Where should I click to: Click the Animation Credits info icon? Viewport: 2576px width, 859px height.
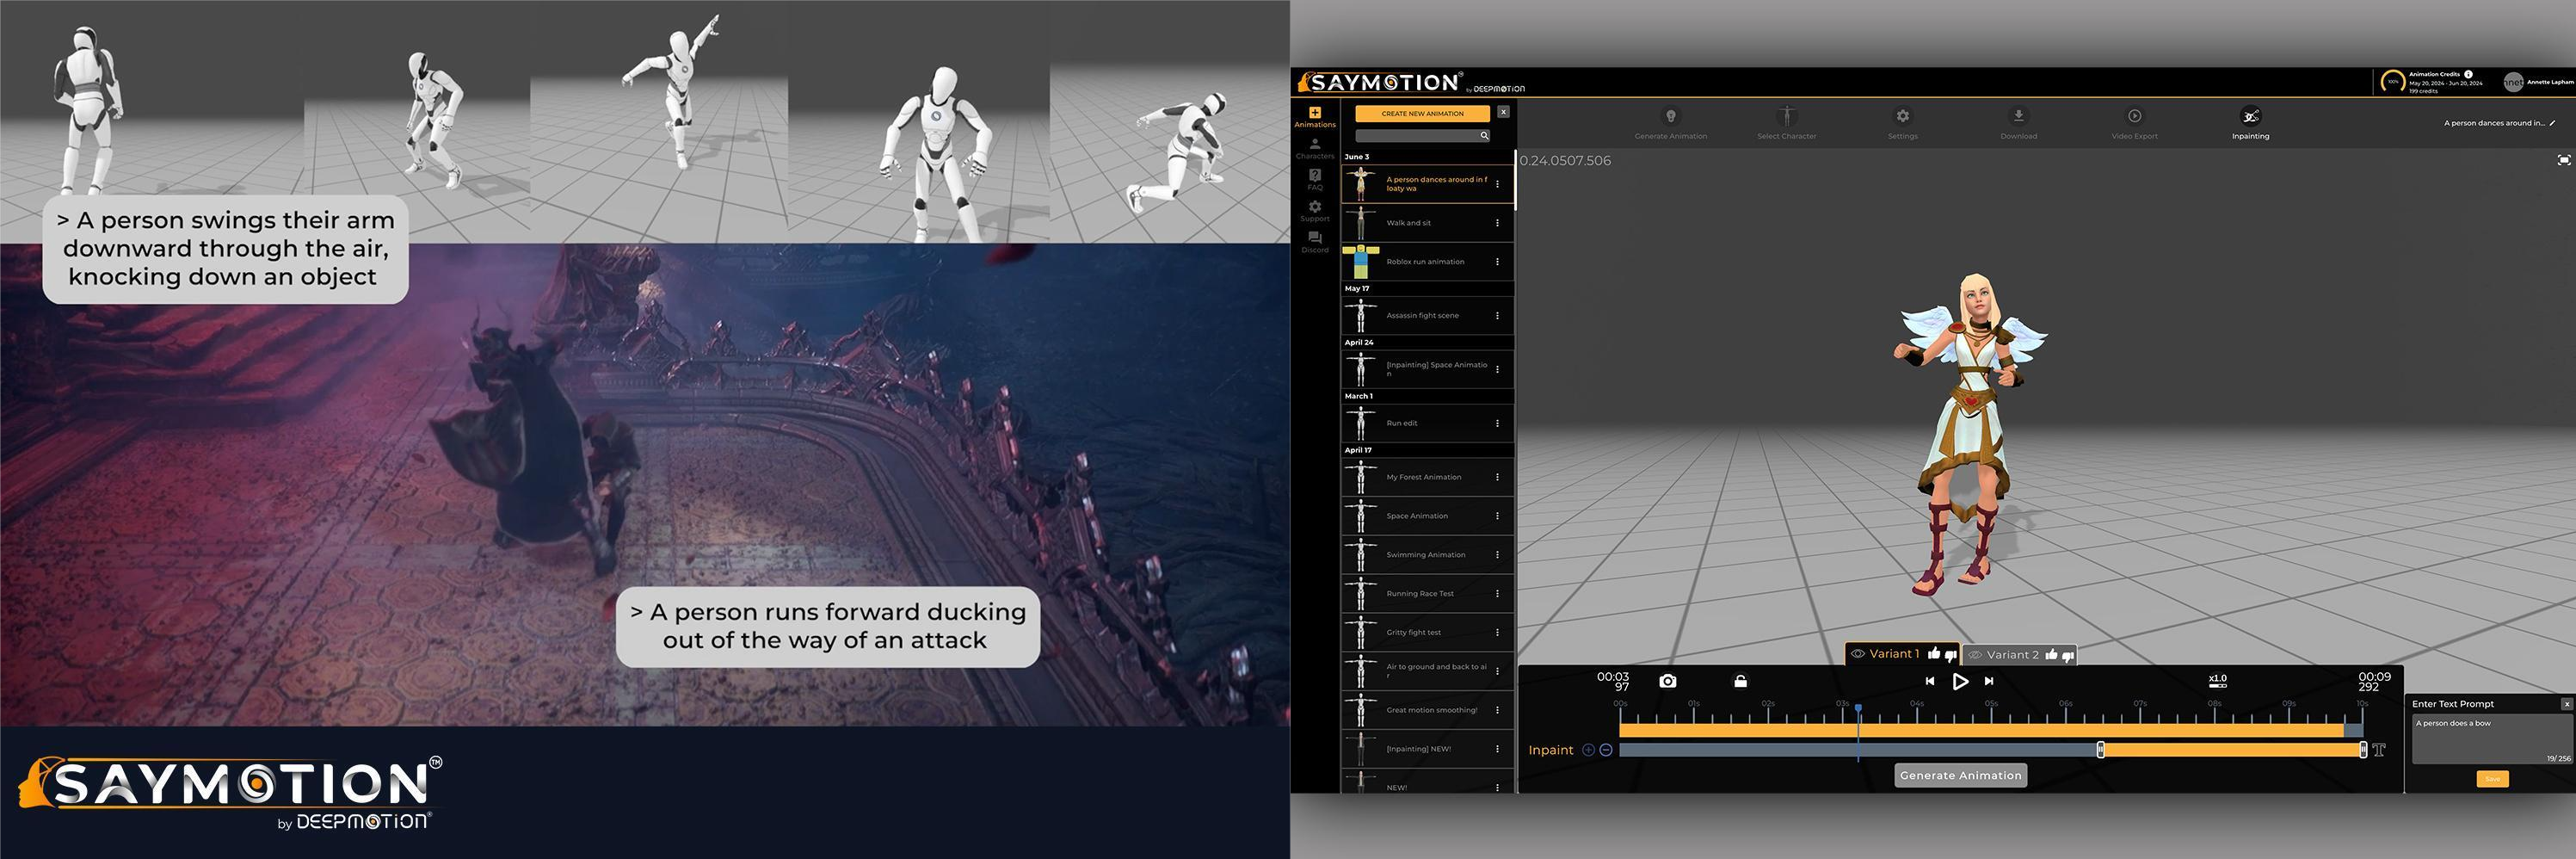tap(2468, 74)
